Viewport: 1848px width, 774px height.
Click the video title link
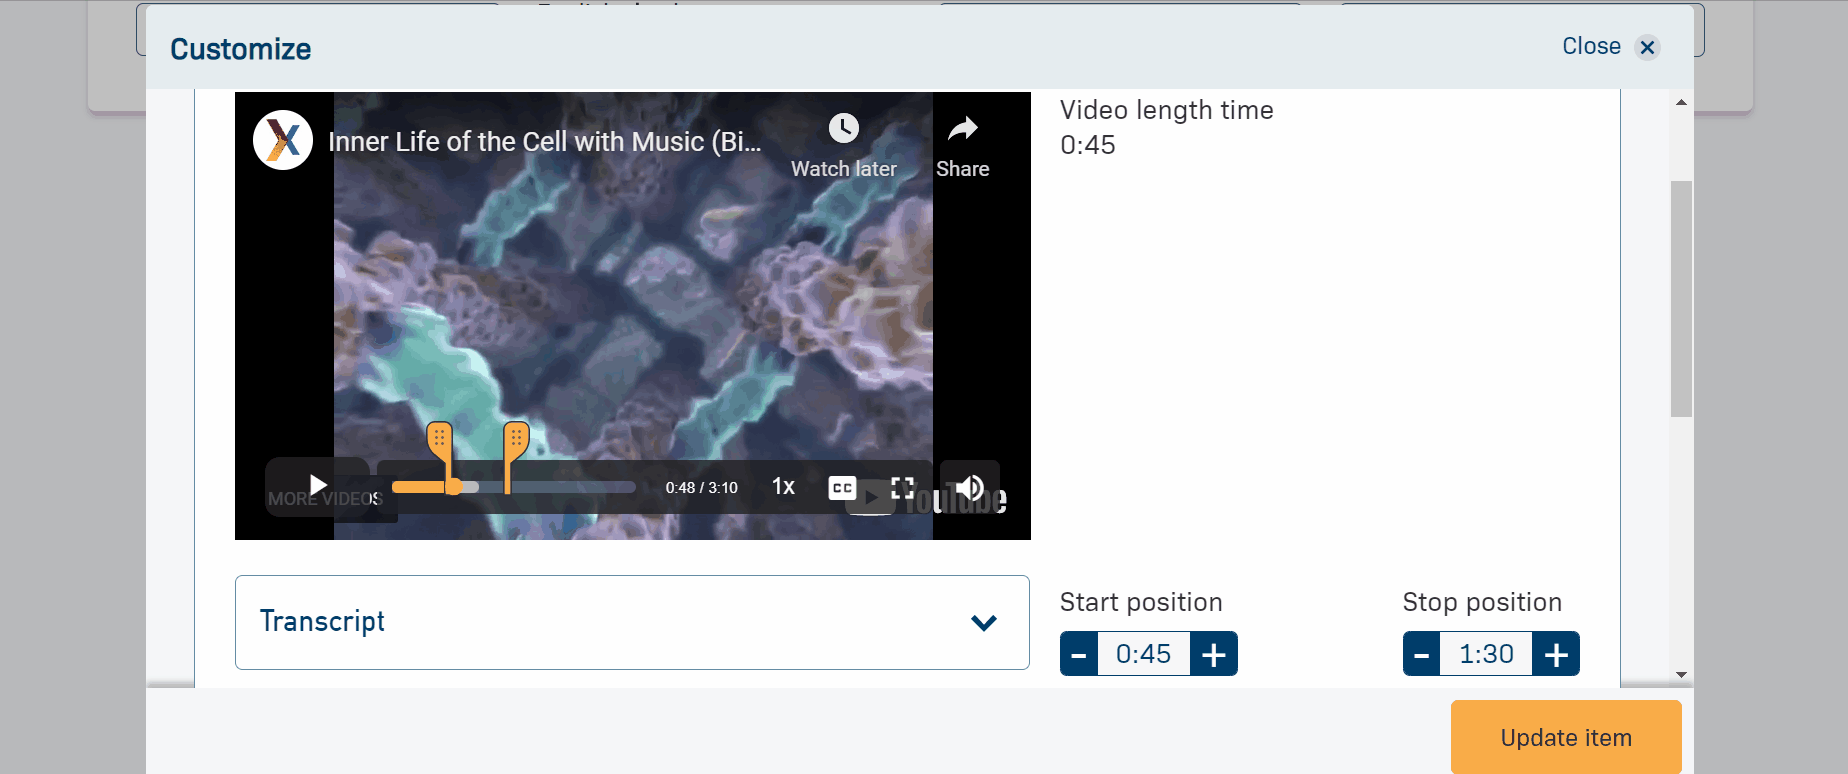(x=545, y=142)
